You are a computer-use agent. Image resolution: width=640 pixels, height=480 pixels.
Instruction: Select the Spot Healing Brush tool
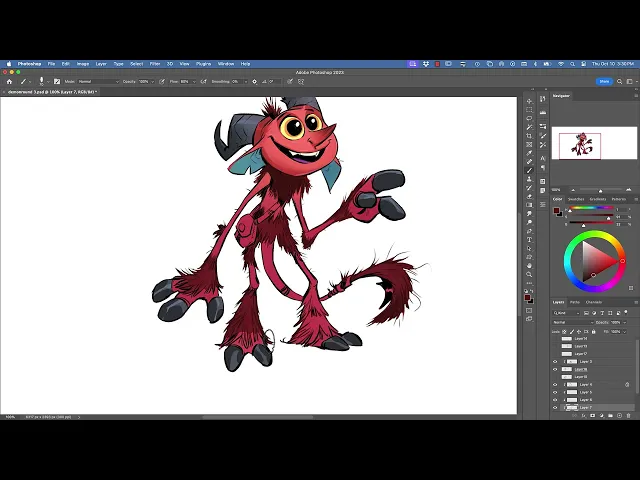(x=529, y=162)
